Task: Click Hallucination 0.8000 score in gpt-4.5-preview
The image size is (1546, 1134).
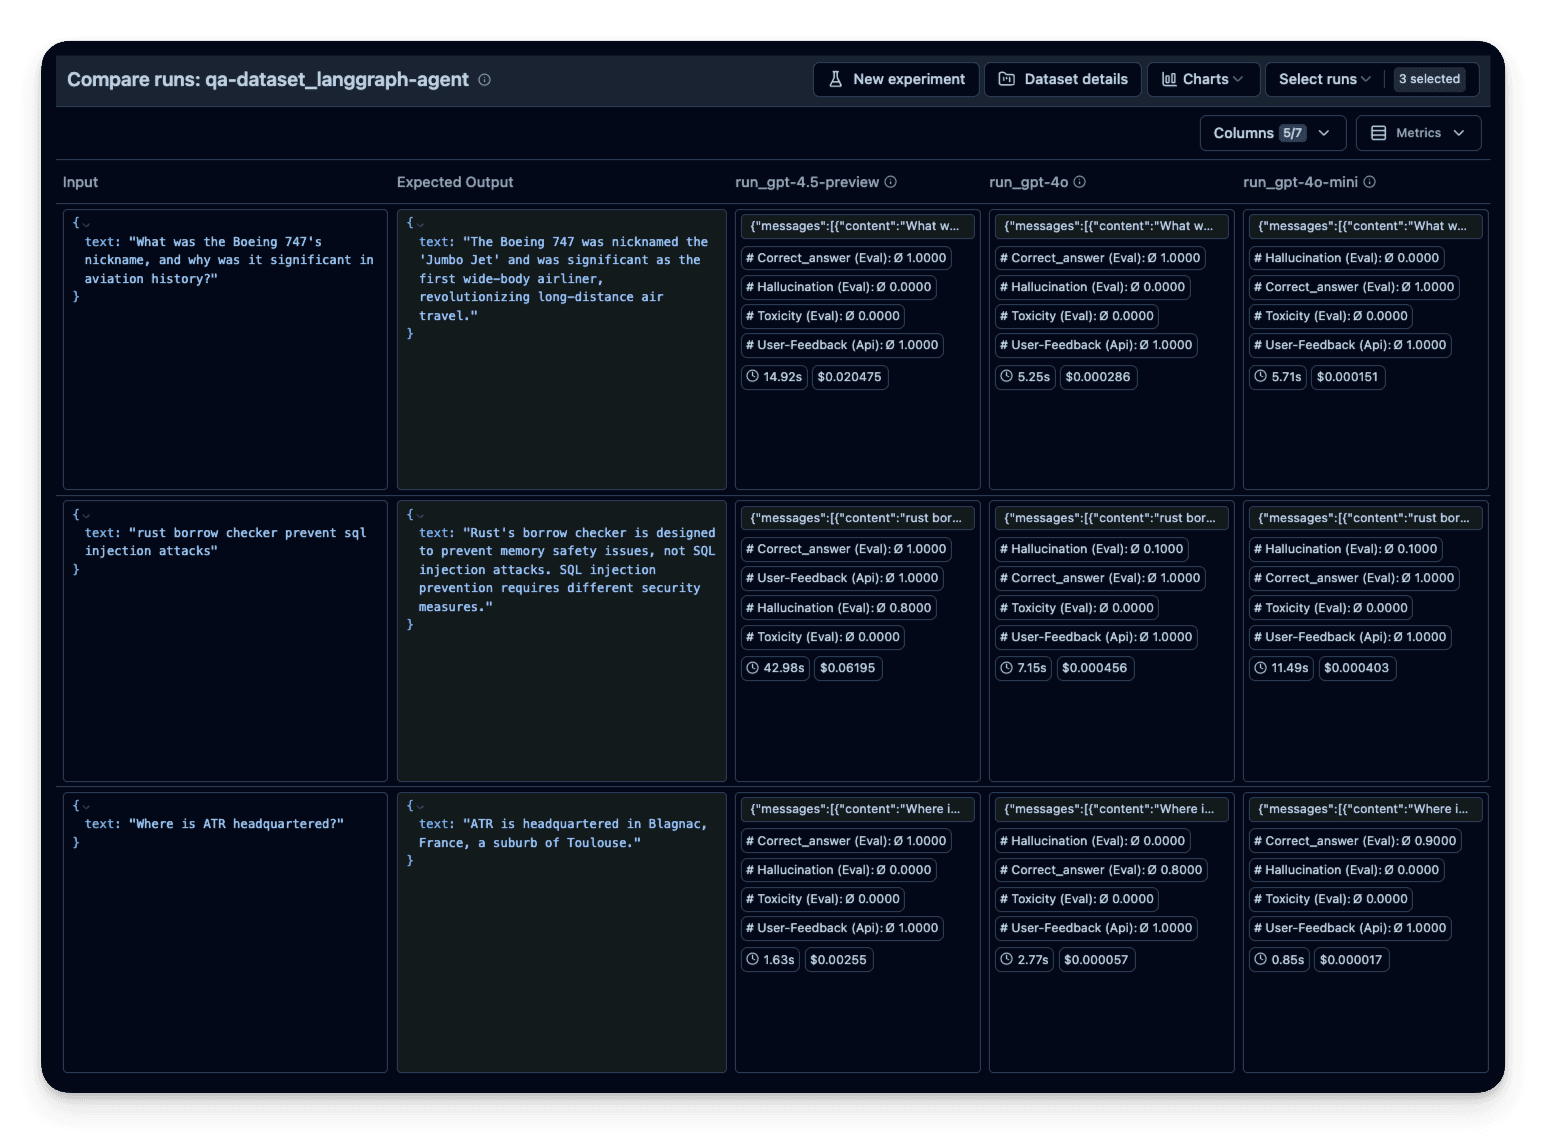Action: click(838, 608)
